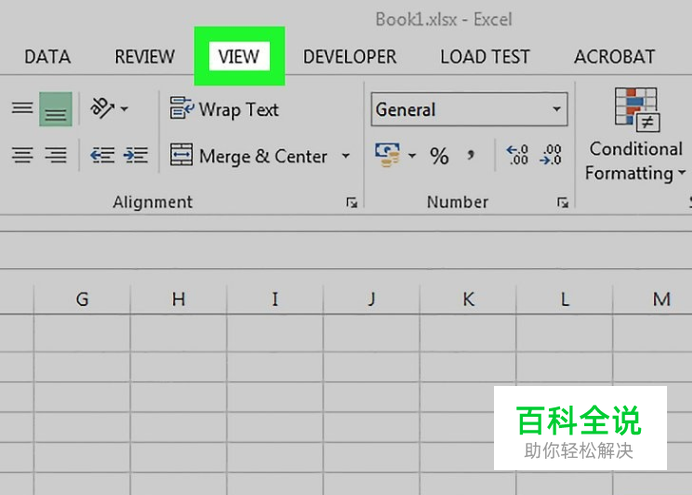Increase the cell indent
Viewport: 692px width, 495px height.
pos(136,155)
